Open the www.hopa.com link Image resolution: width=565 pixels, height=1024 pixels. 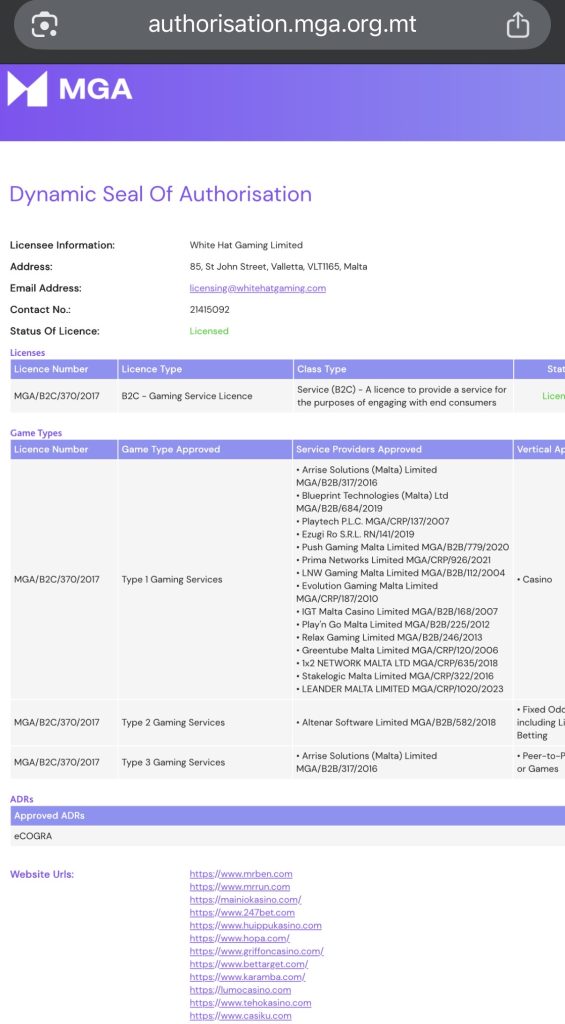coord(240,938)
